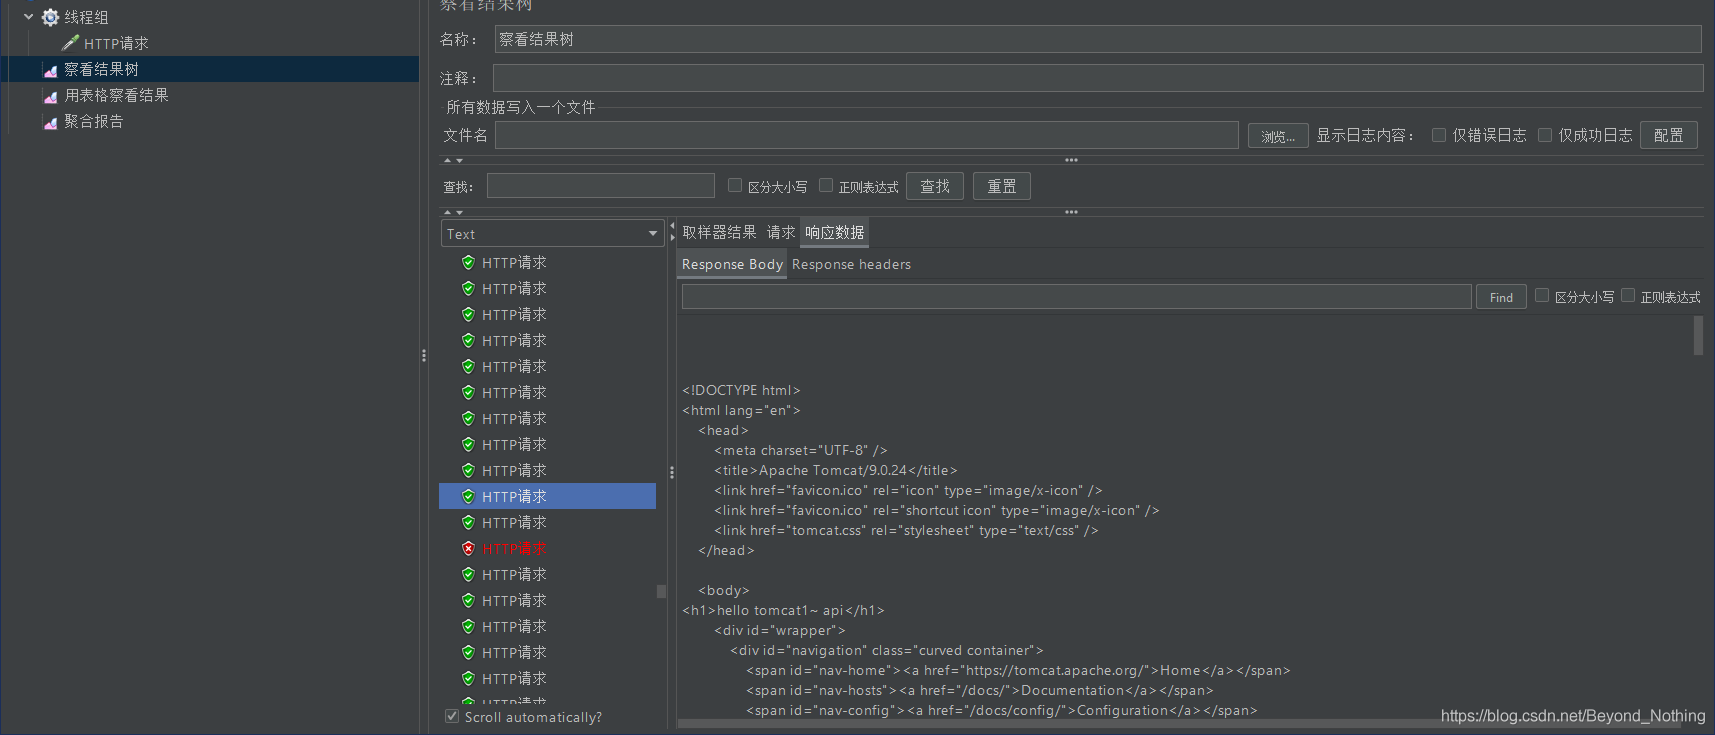This screenshot has width=1715, height=735.
Task: Click the response body Find input field
Action: click(x=1076, y=296)
